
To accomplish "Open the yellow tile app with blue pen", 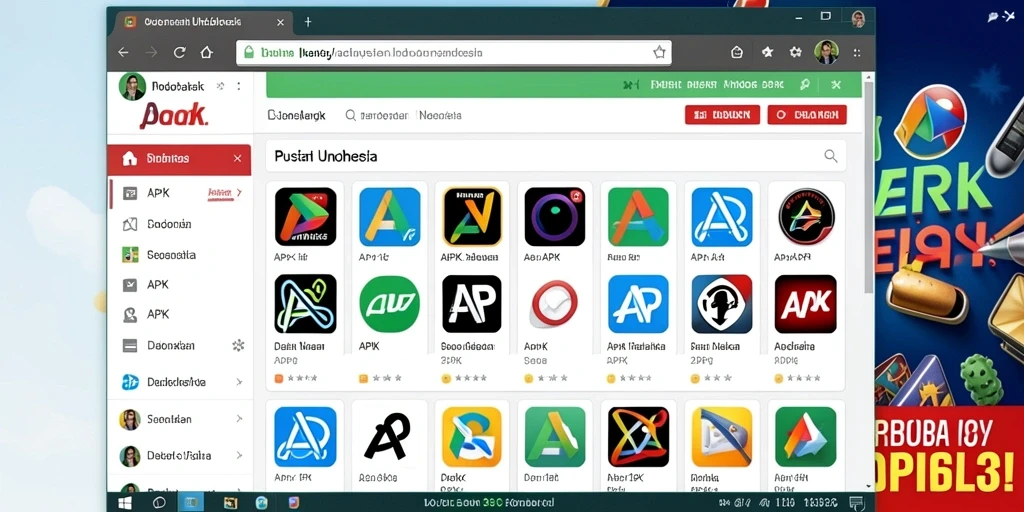I will (x=722, y=436).
